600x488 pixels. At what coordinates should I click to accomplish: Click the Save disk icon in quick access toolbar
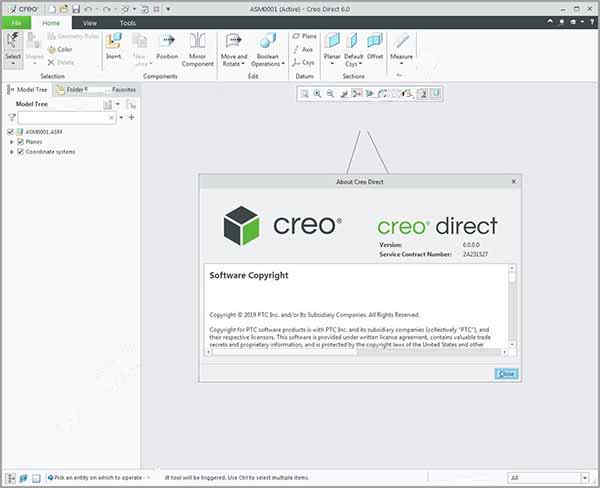tap(76, 9)
